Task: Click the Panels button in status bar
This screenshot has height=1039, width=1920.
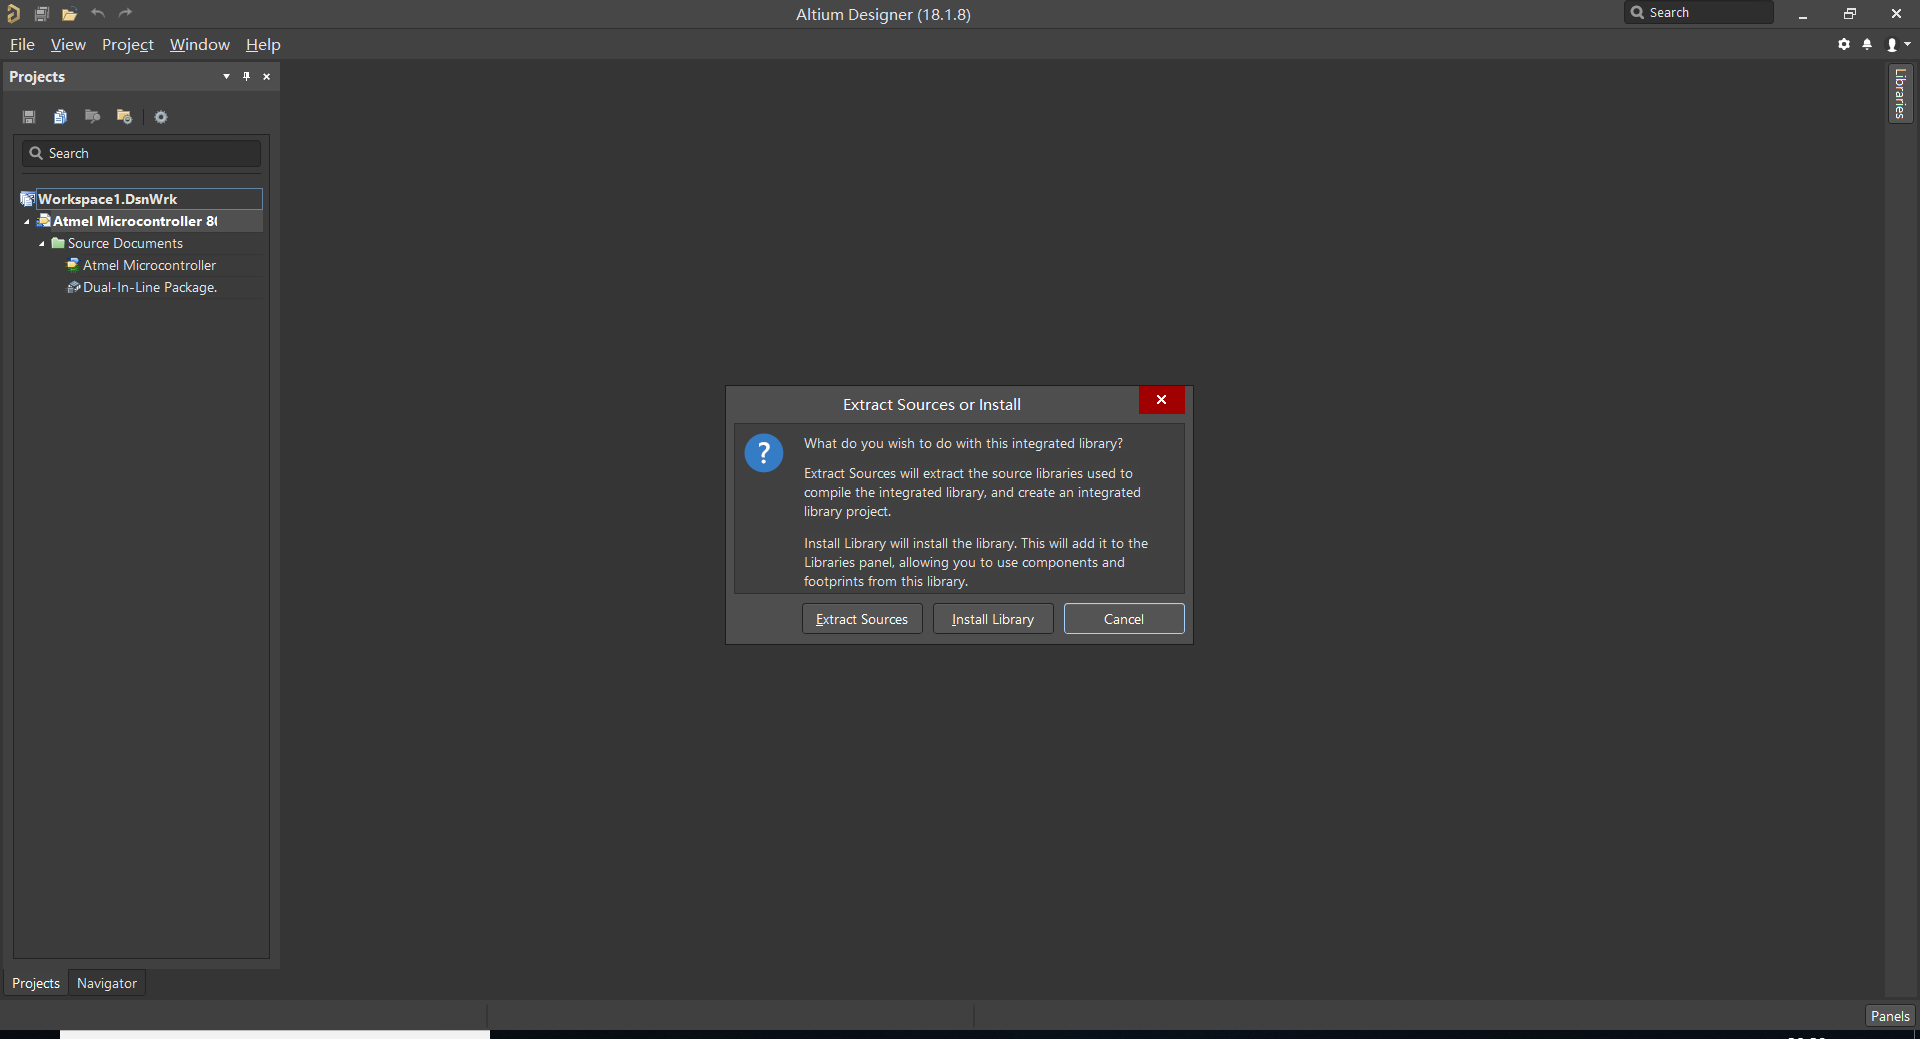Action: pyautogui.click(x=1890, y=1016)
